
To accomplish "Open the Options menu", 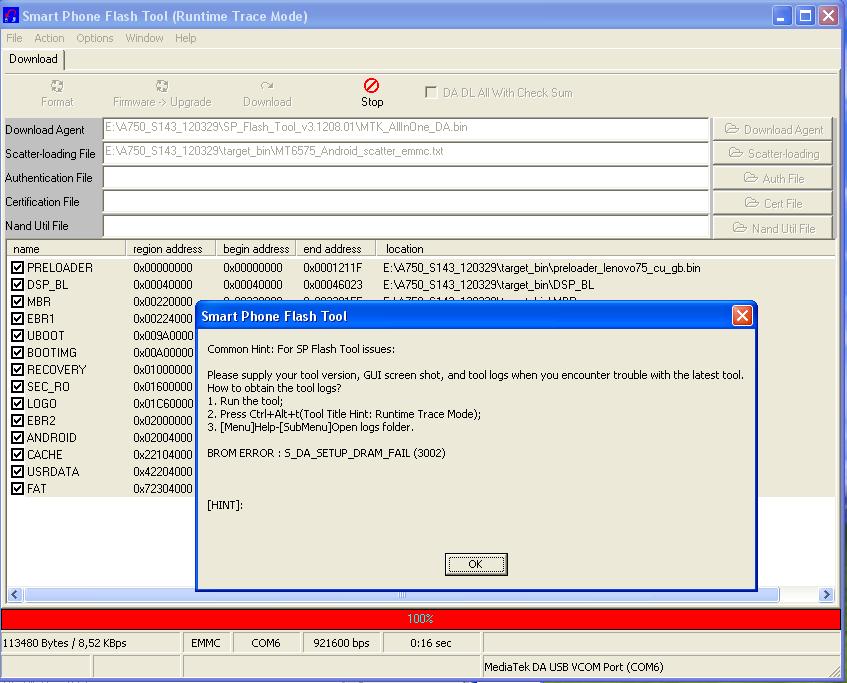I will [95, 38].
